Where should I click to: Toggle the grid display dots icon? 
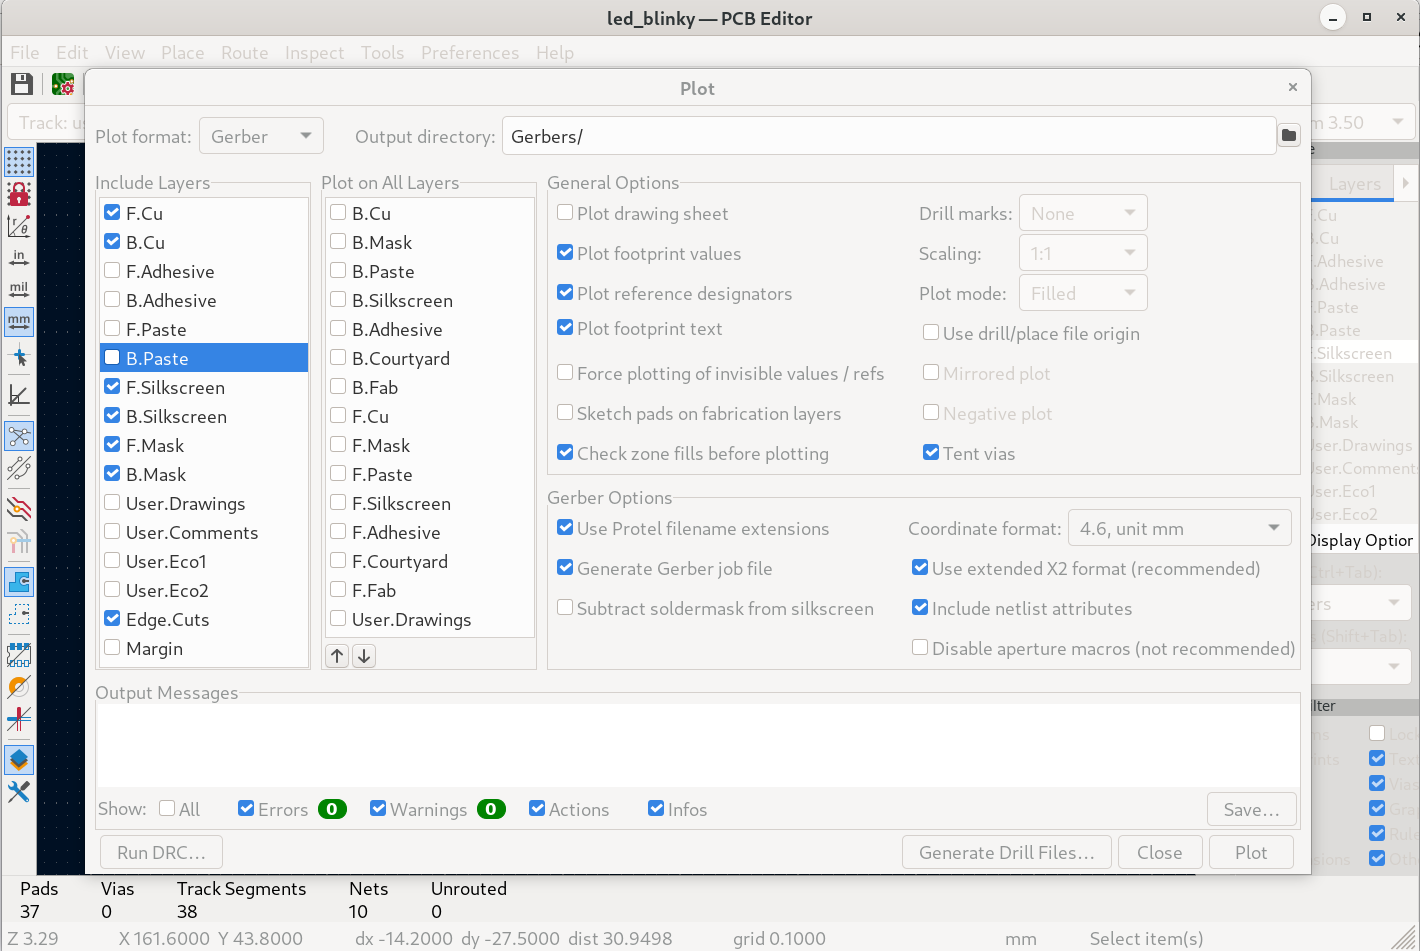click(x=19, y=161)
